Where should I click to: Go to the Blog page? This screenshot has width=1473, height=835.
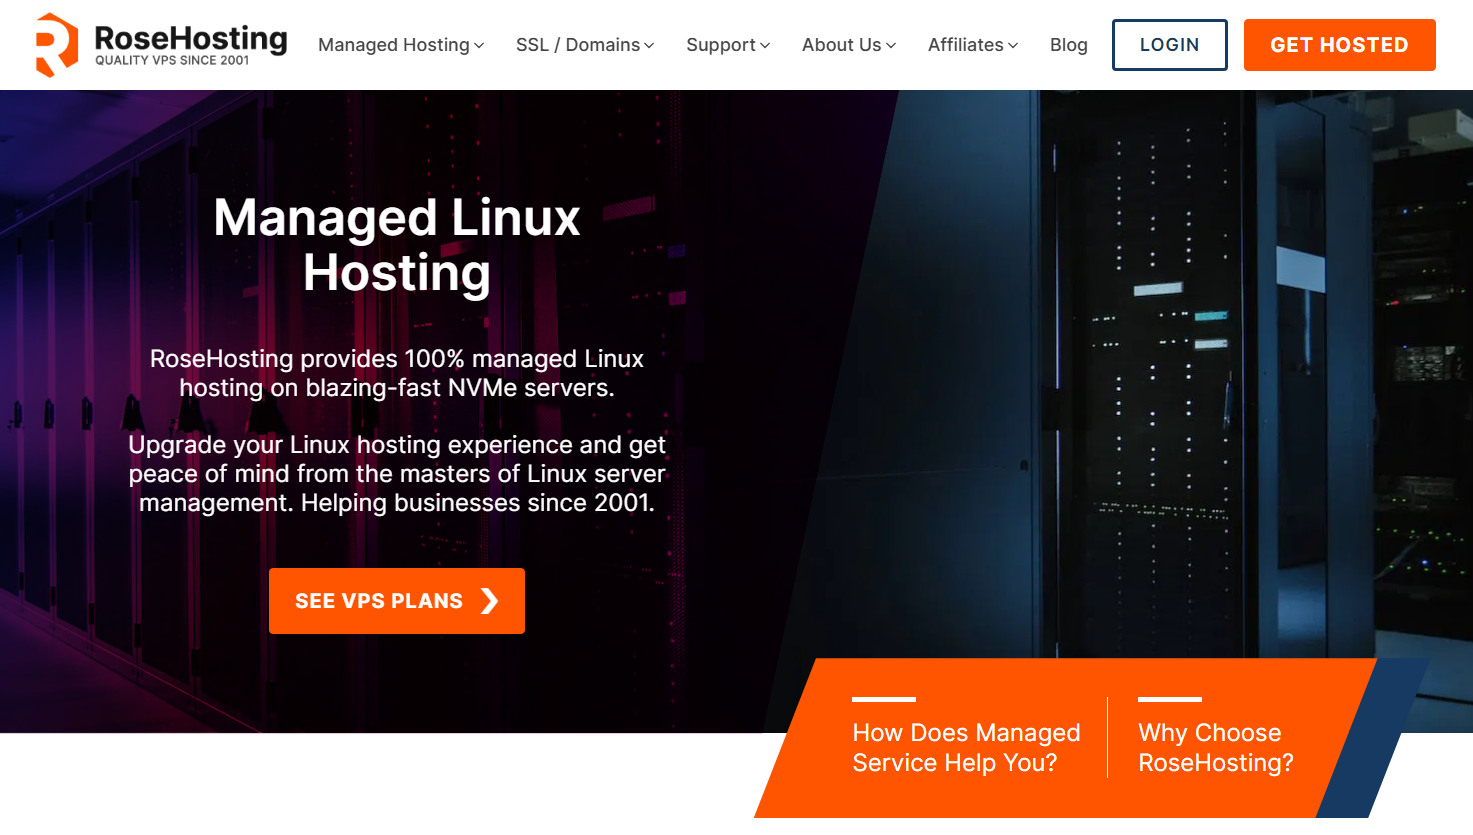coord(1068,45)
